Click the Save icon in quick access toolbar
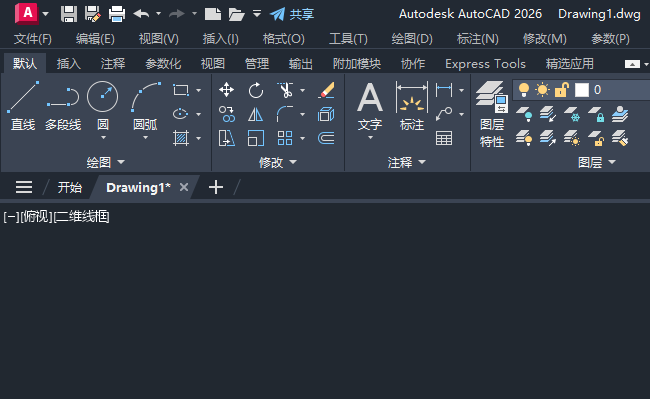This screenshot has width=650, height=399. [x=69, y=14]
